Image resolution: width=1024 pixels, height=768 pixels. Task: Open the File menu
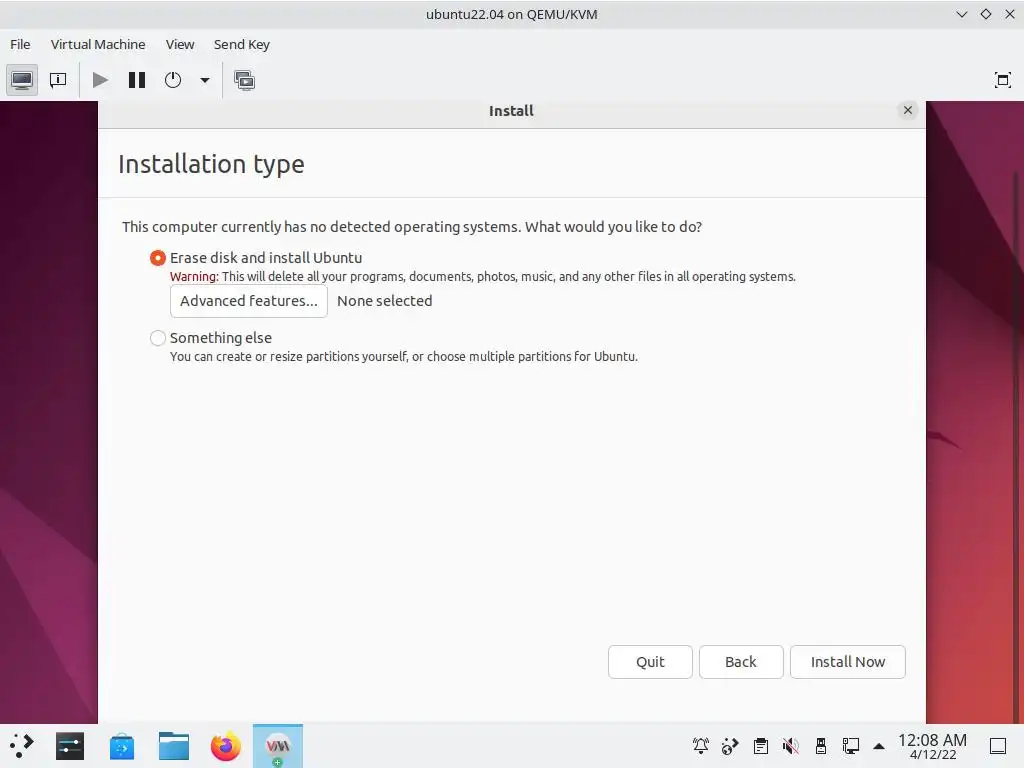pyautogui.click(x=20, y=44)
